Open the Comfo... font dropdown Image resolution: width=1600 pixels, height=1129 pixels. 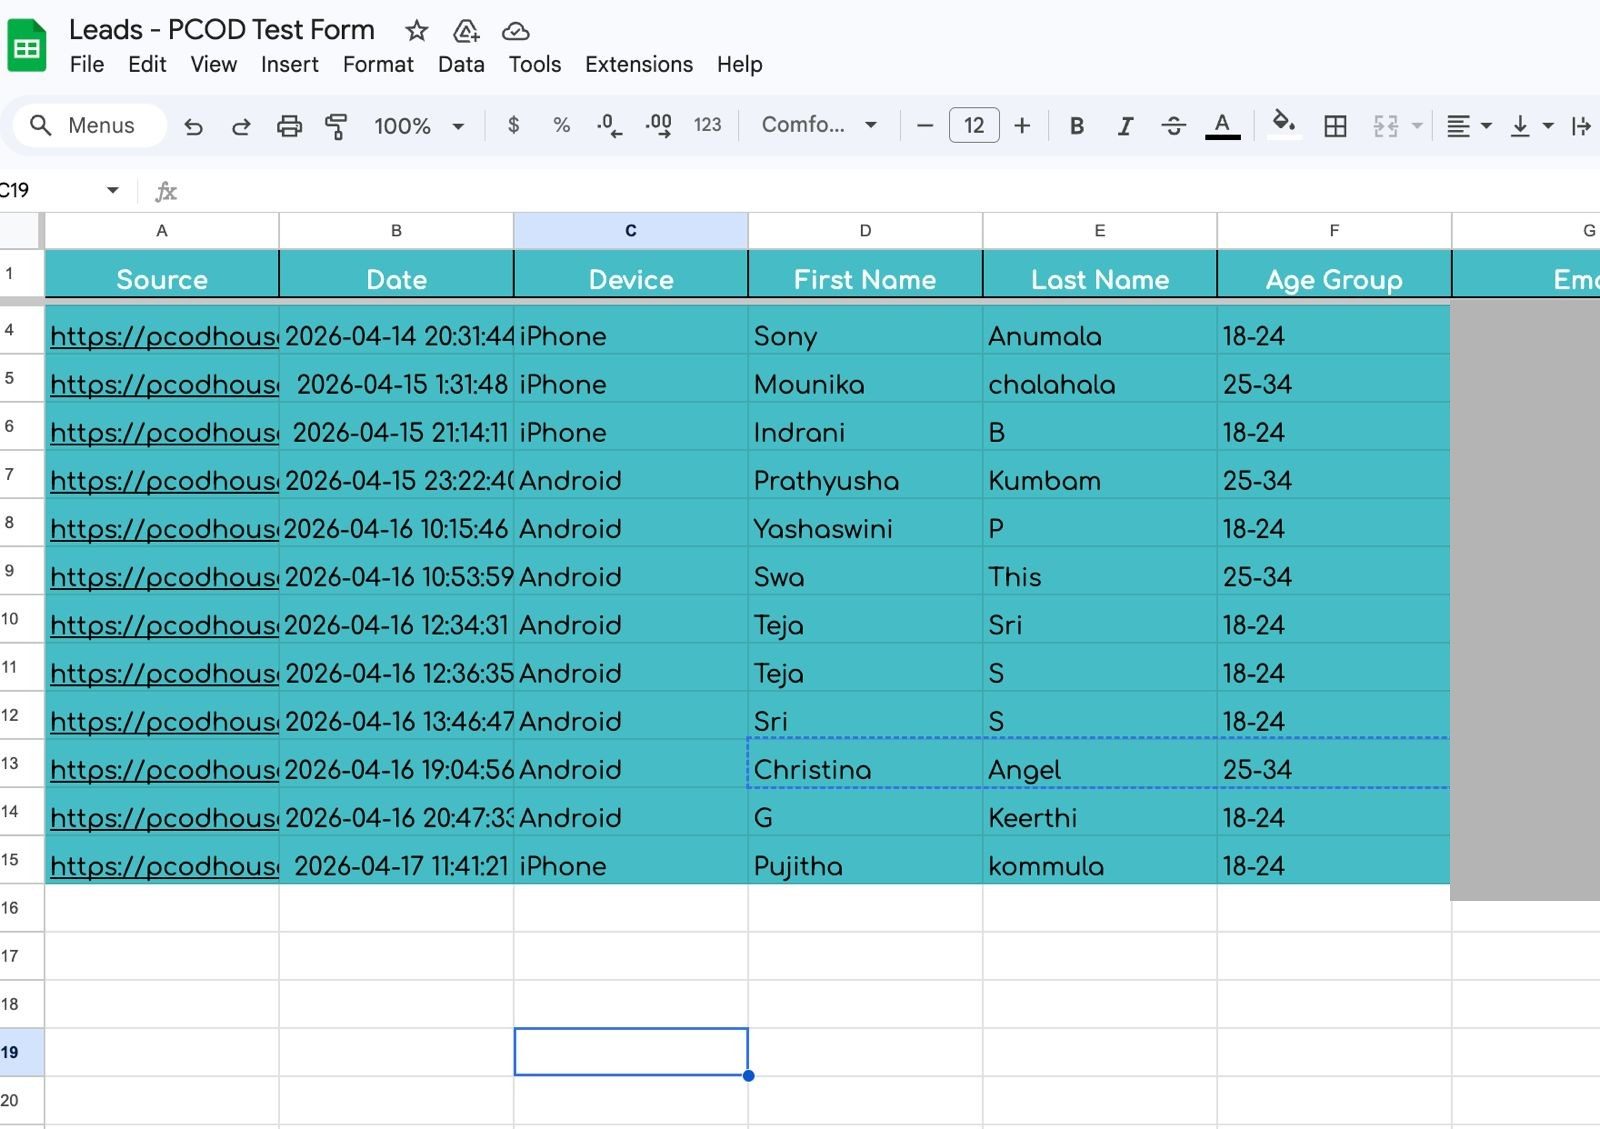(x=820, y=125)
